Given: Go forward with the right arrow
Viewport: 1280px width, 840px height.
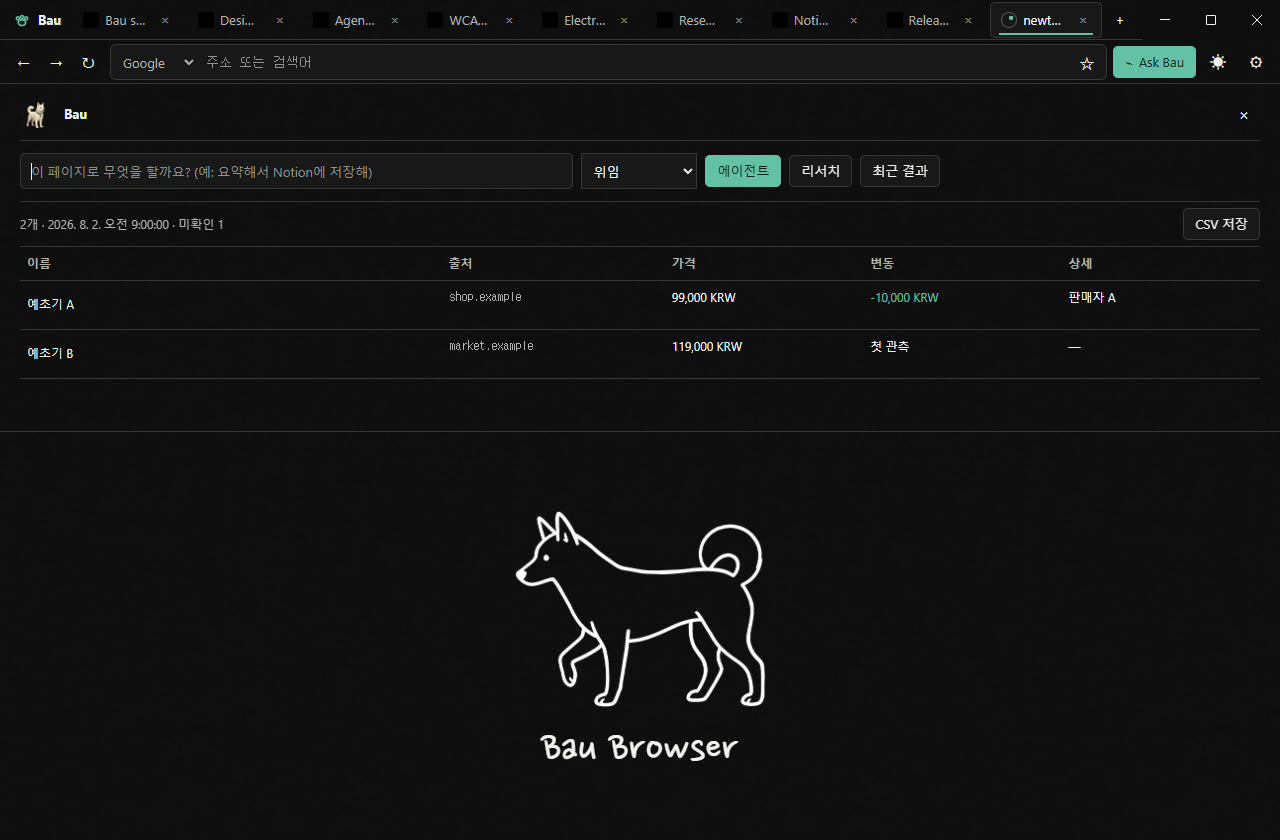Looking at the screenshot, I should click(x=56, y=63).
